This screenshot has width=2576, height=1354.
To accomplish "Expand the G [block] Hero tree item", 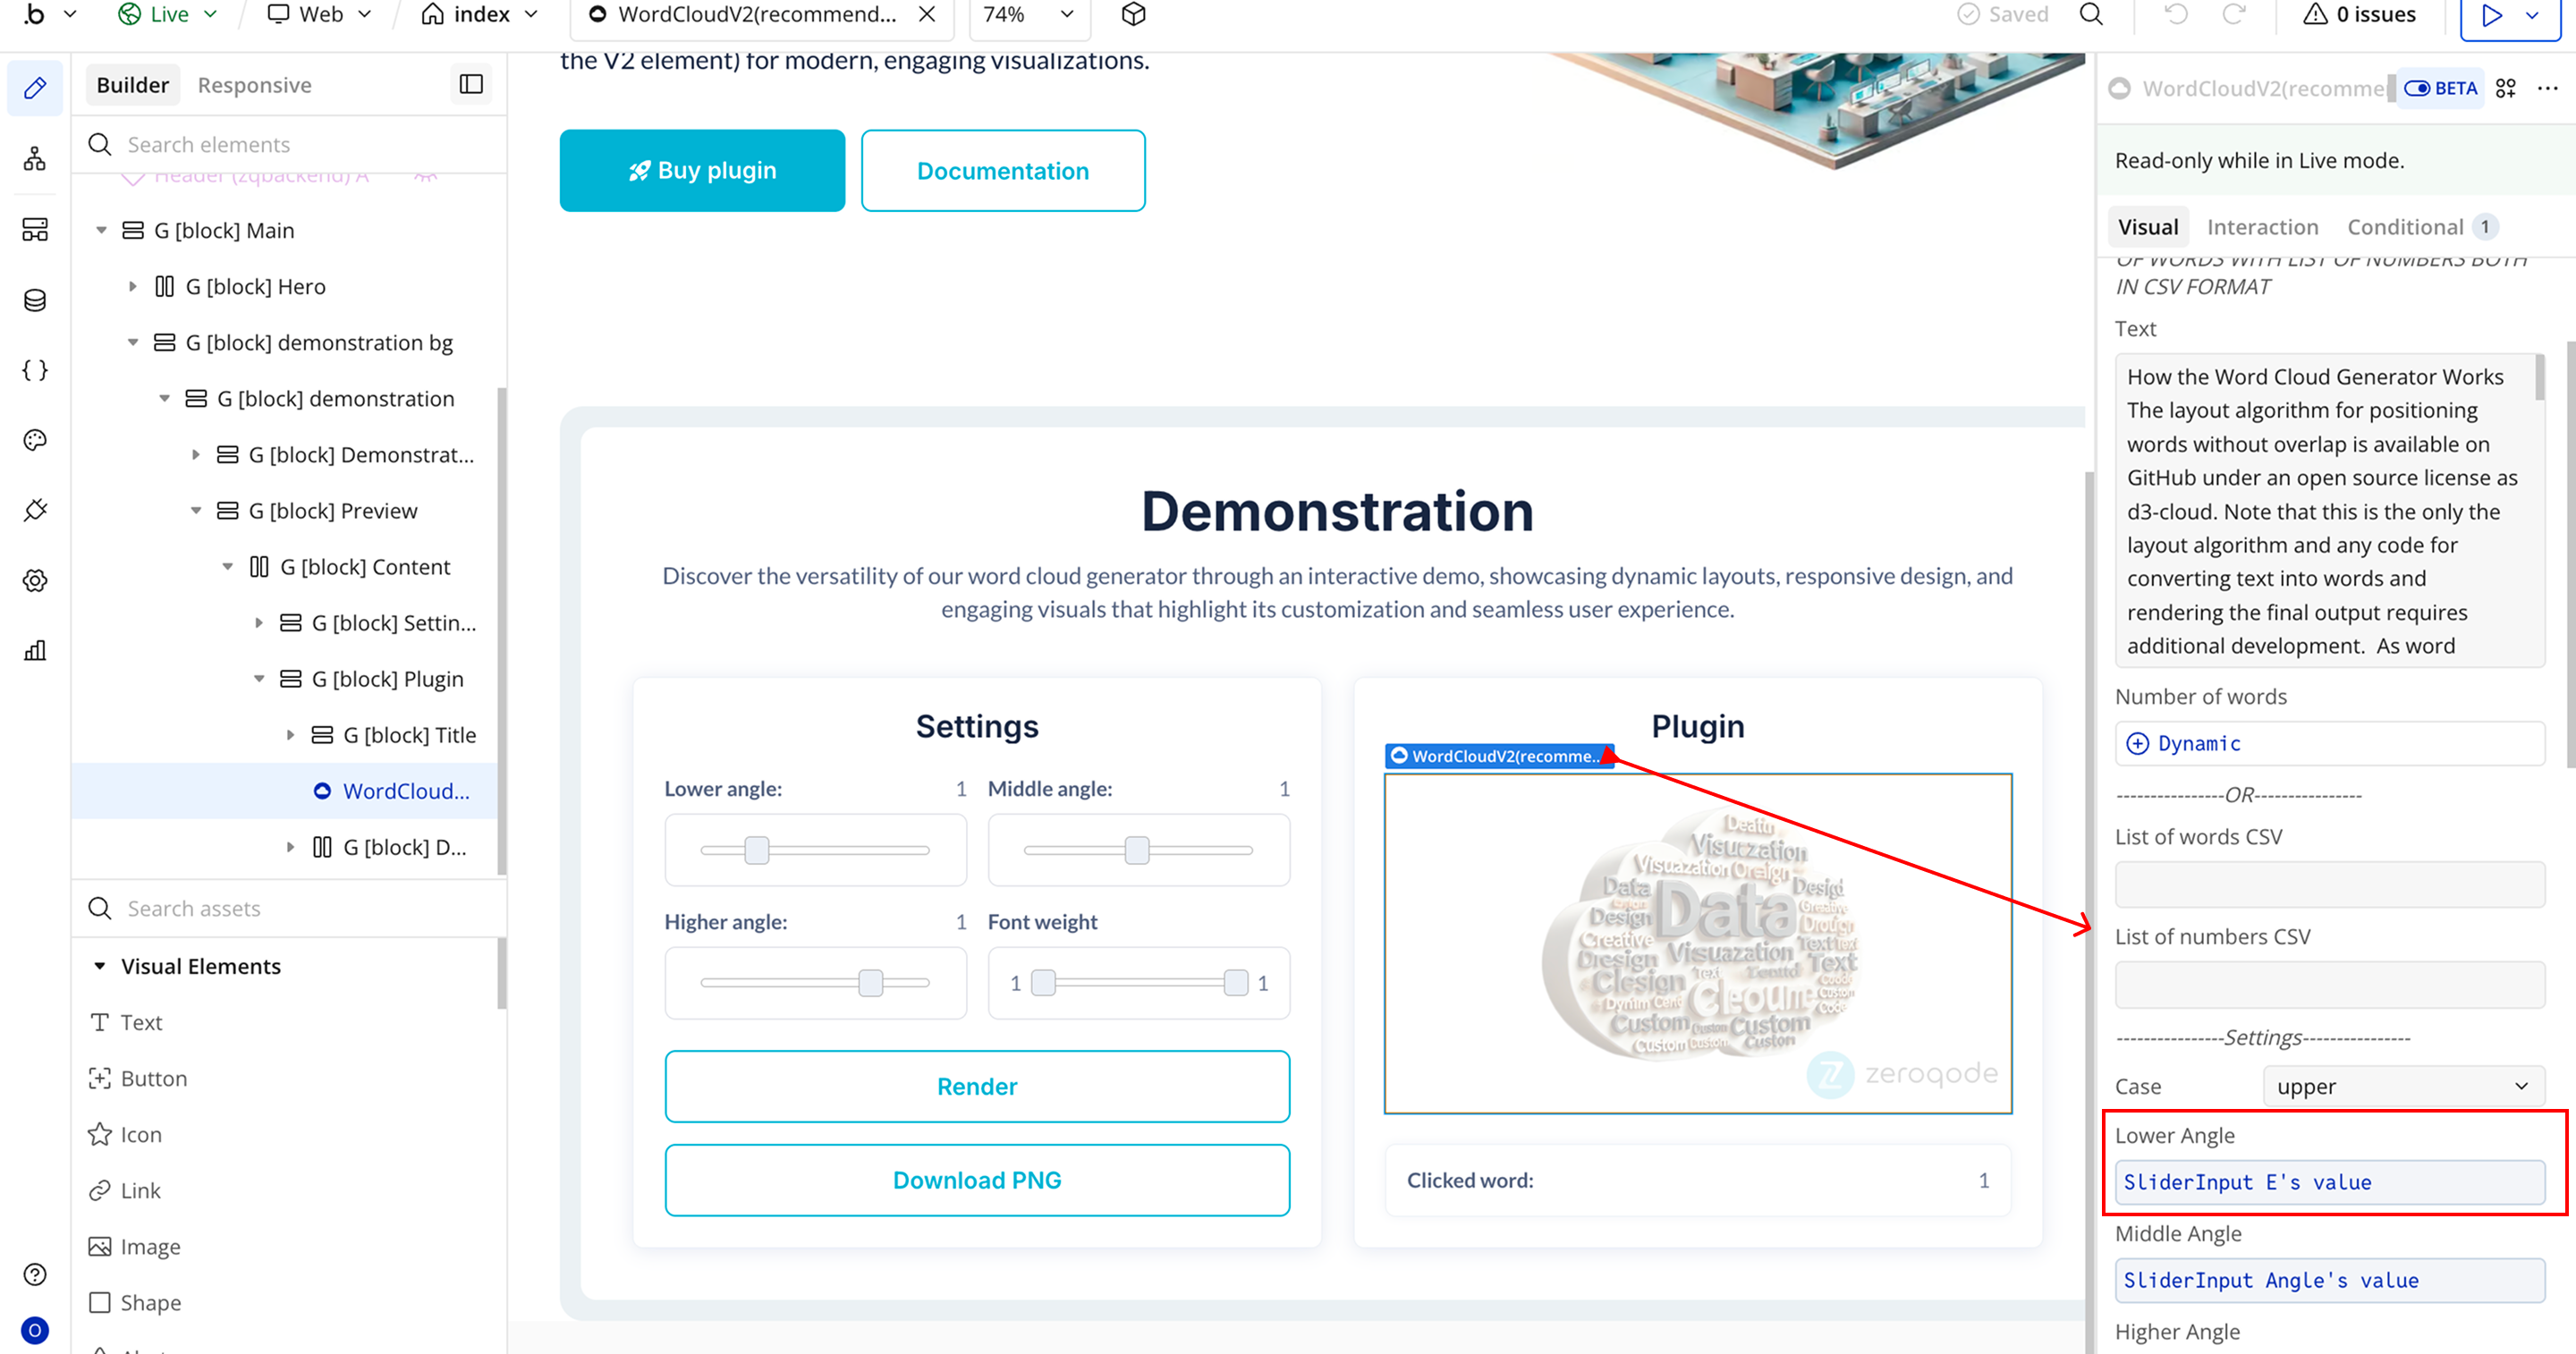I will (133, 287).
